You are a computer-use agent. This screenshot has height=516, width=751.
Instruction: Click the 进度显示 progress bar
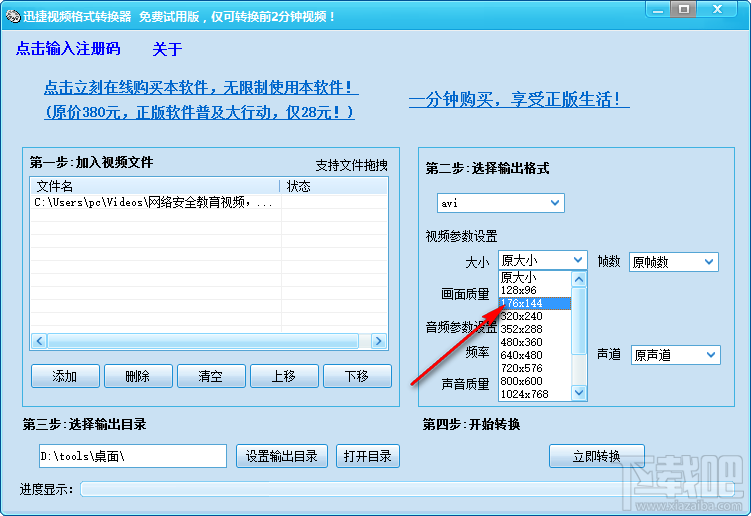[407, 489]
